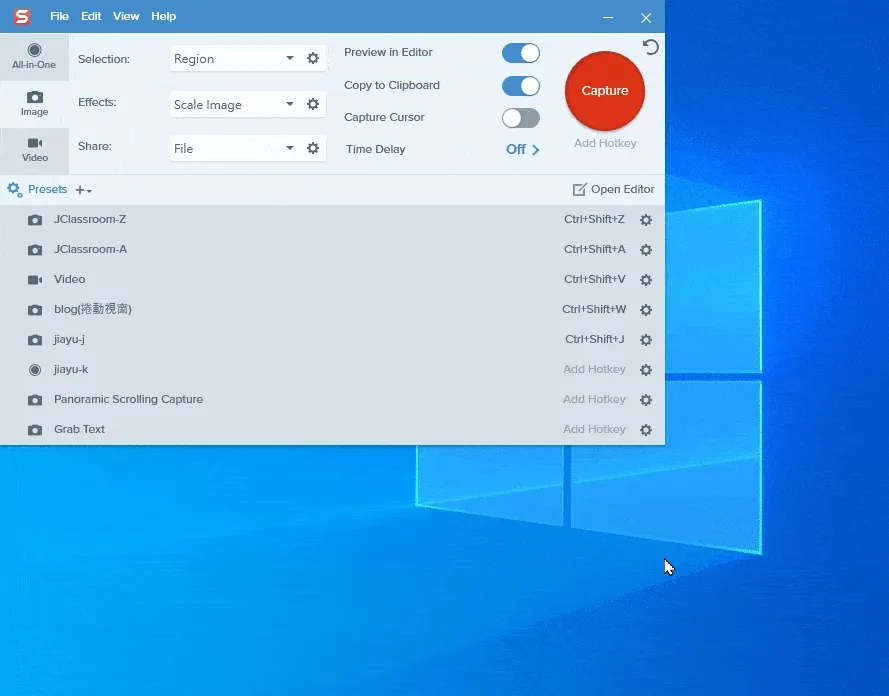Open gear settings for Panoramic Scrolling Capture
The width and height of the screenshot is (889, 696).
coord(646,400)
